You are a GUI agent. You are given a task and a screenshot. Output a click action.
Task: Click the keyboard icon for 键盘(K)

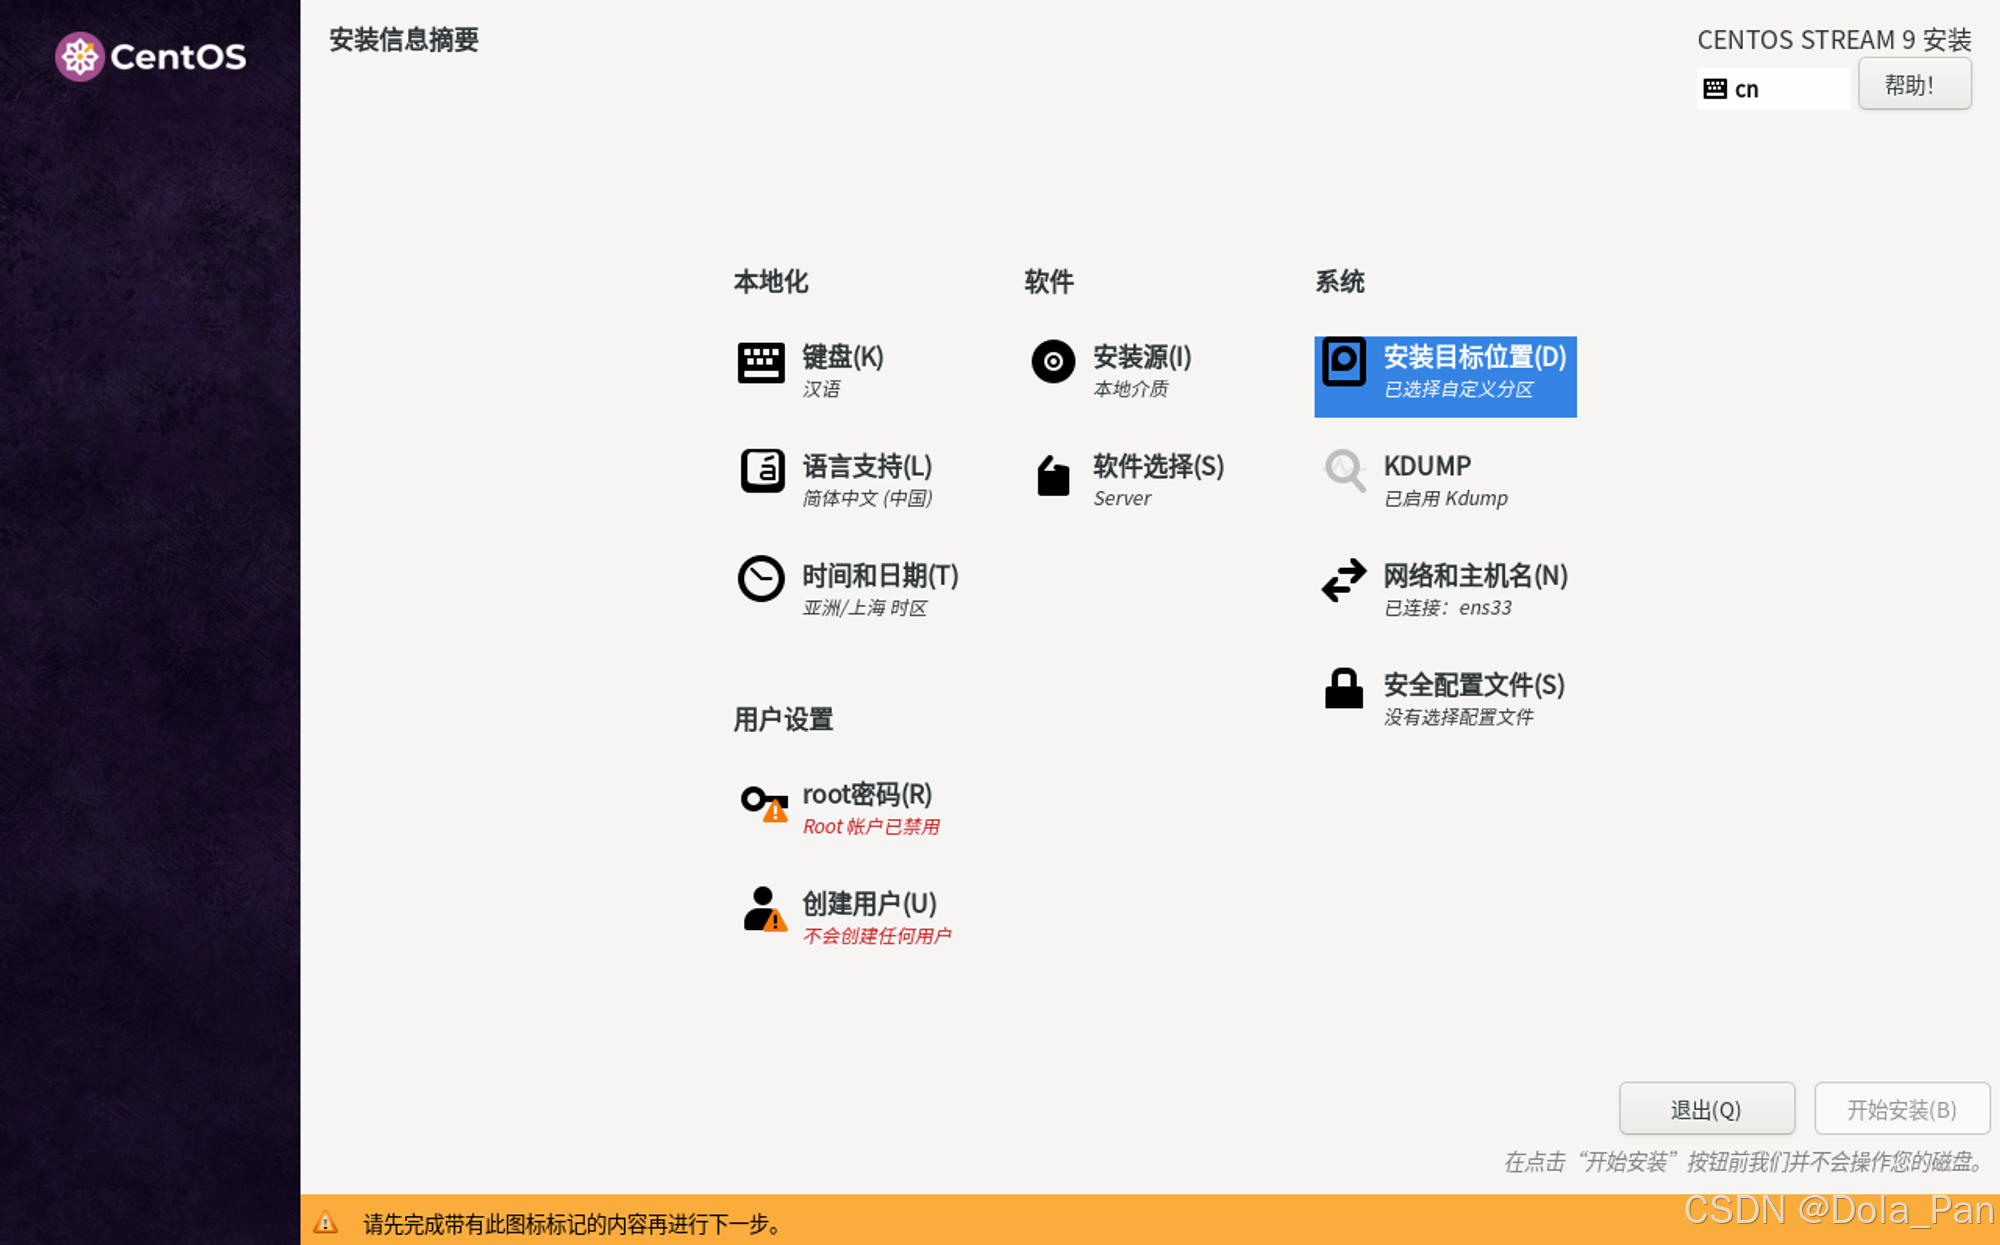pos(761,362)
